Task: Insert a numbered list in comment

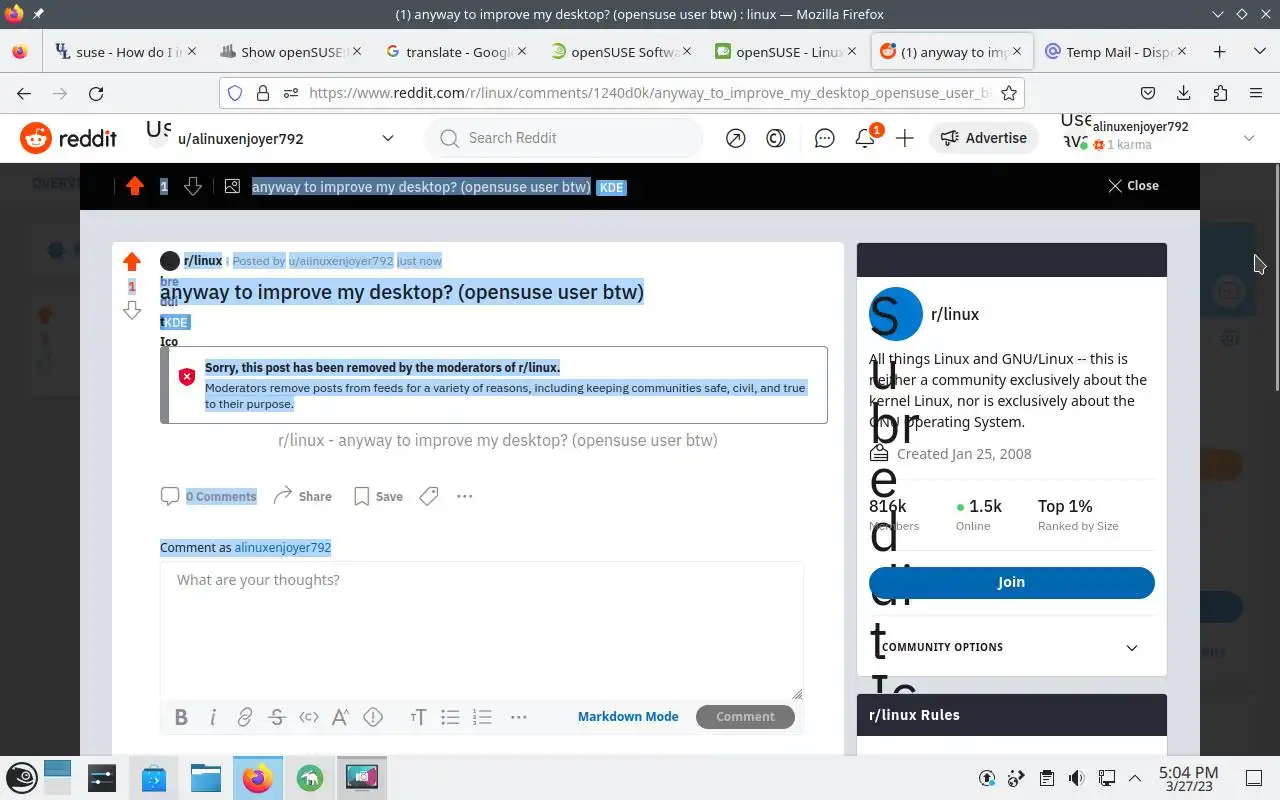Action: pyautogui.click(x=482, y=717)
